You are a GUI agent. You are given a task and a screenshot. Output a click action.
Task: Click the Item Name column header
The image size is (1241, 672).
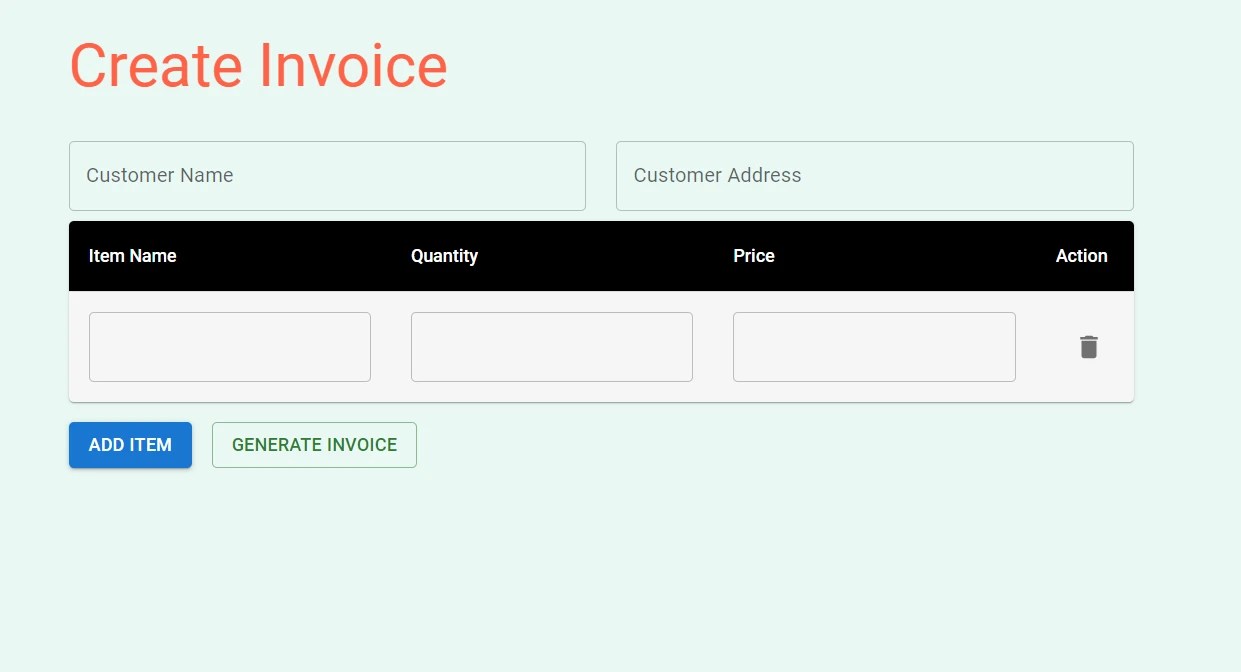pyautogui.click(x=132, y=256)
